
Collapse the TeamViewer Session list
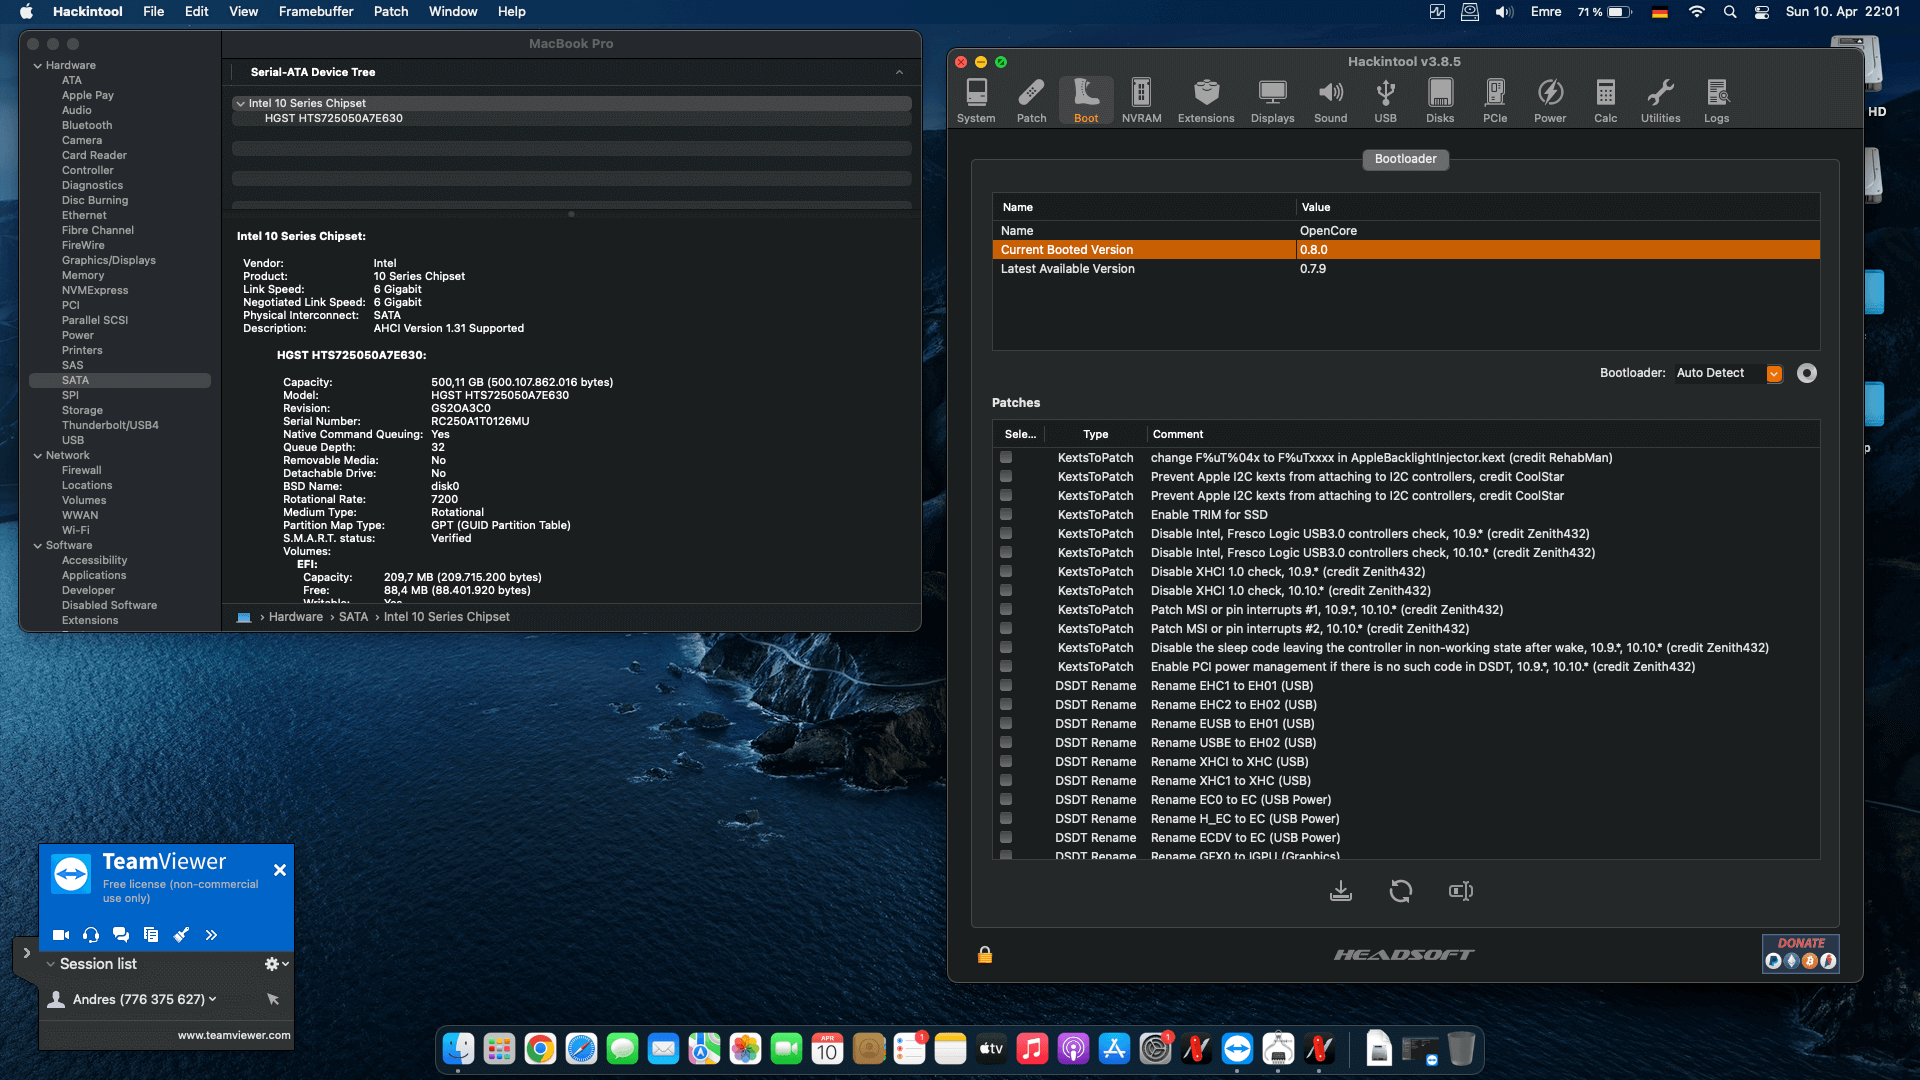click(50, 964)
